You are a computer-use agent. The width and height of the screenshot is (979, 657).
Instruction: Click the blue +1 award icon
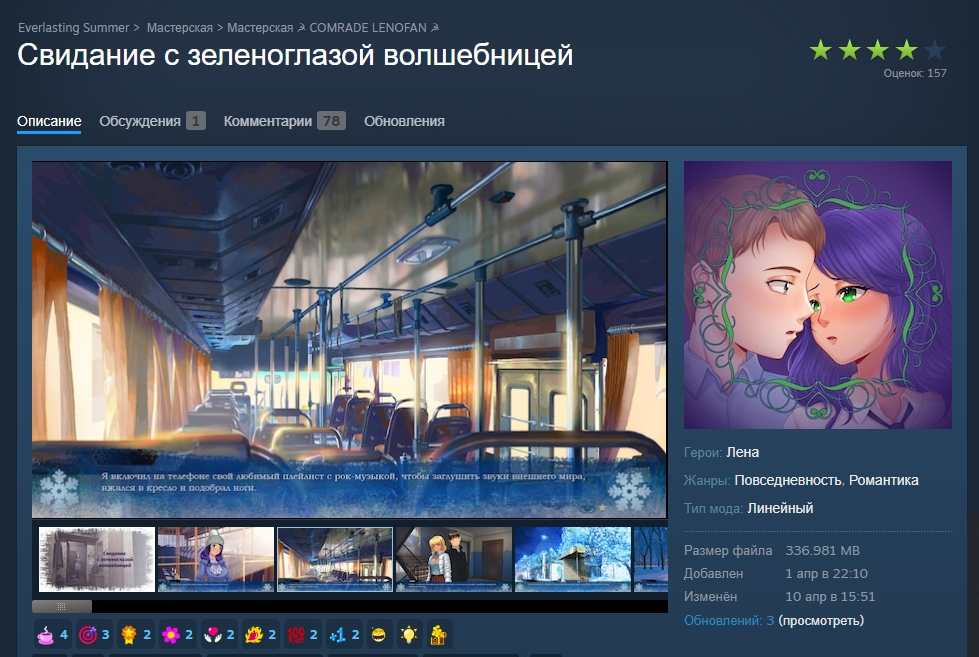tap(337, 635)
